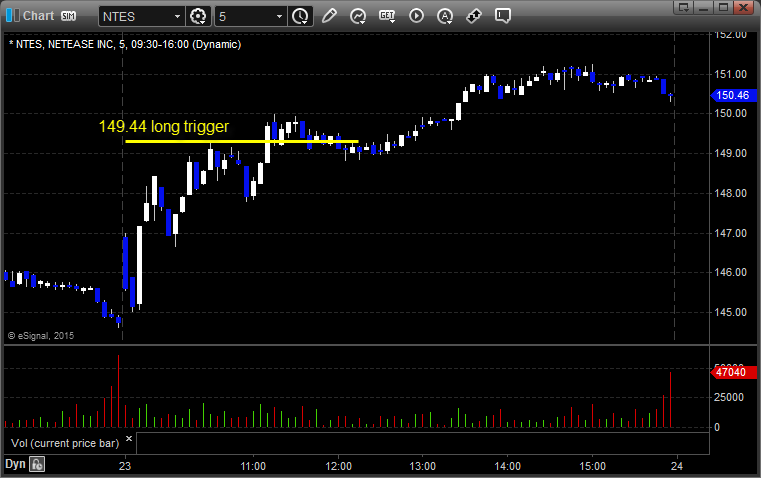Click the 145.00 price axis label
The width and height of the screenshot is (761, 478).
pos(730,312)
